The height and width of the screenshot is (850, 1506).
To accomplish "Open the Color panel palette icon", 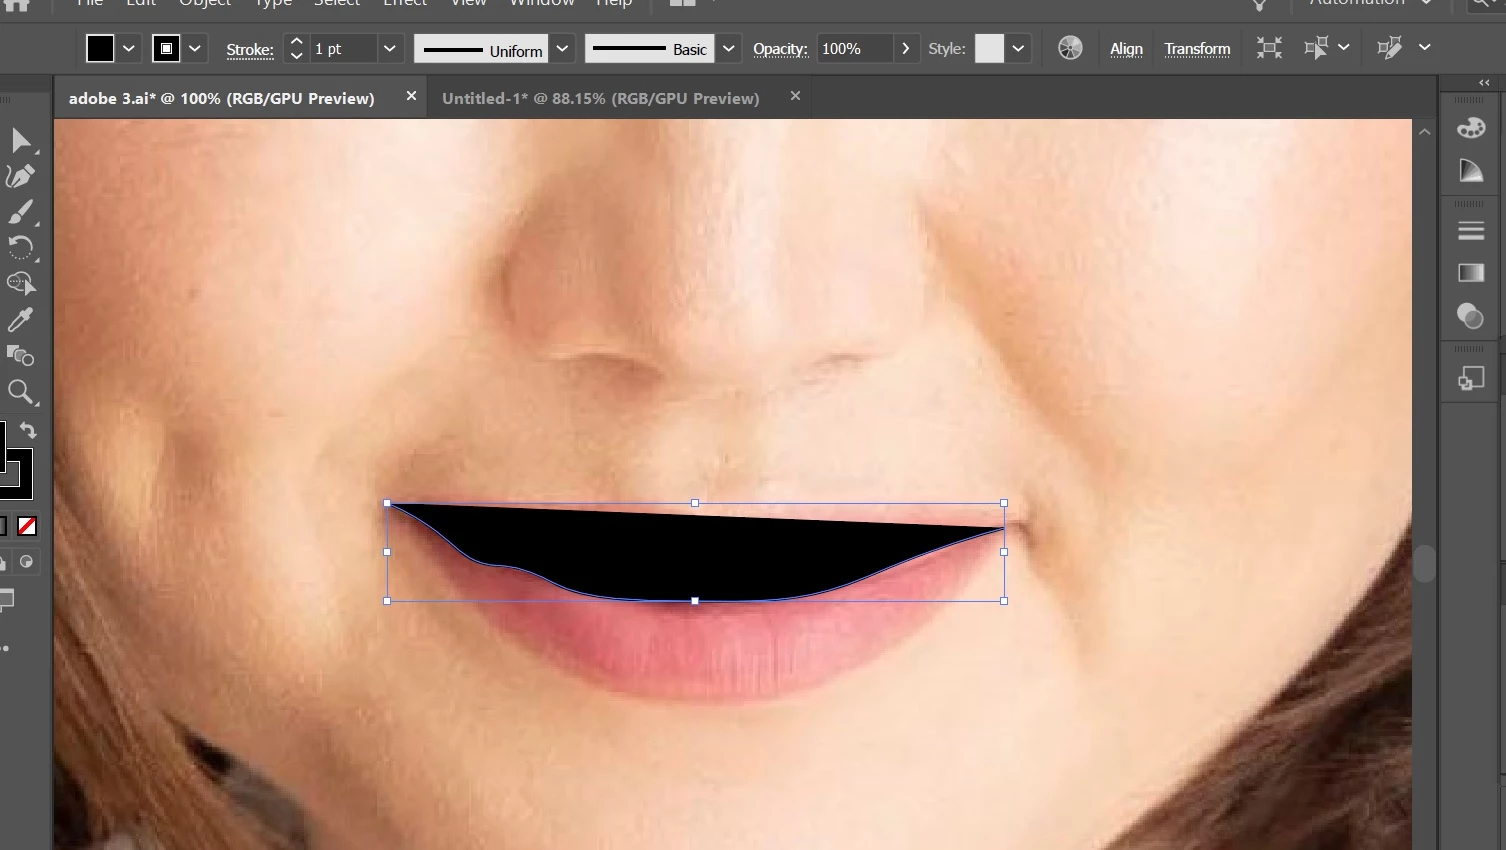I will coord(1471,128).
